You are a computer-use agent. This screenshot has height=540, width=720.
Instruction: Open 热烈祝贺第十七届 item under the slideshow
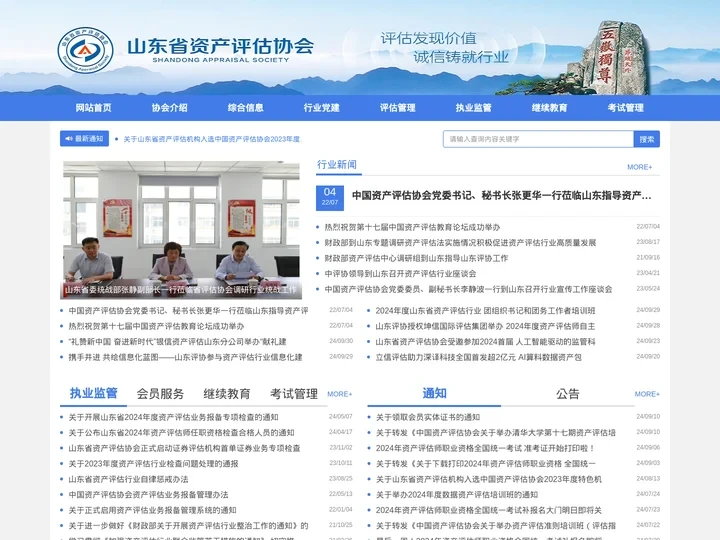[x=156, y=326]
